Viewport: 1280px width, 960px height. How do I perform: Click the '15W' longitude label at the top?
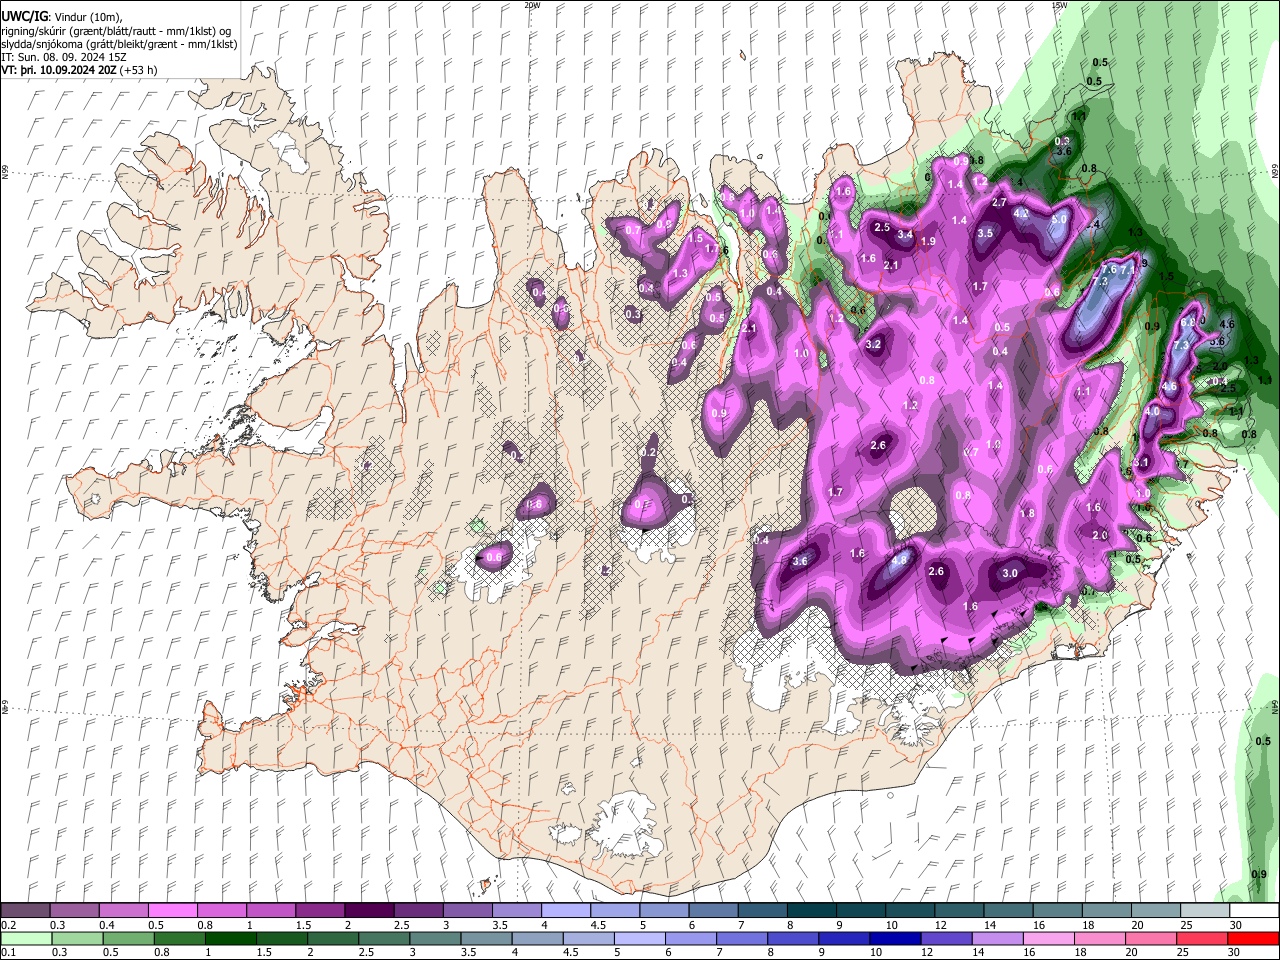[x=1059, y=5]
